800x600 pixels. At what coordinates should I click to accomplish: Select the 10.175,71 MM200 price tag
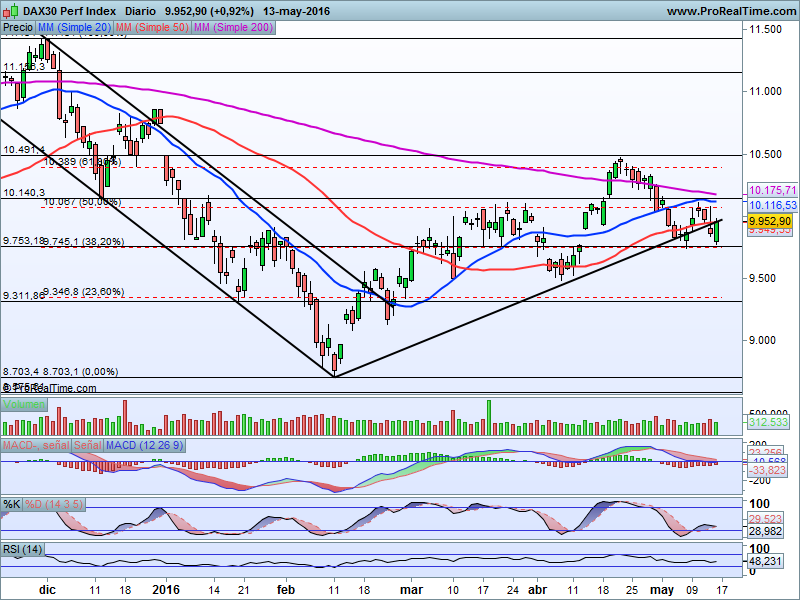pyautogui.click(x=772, y=190)
